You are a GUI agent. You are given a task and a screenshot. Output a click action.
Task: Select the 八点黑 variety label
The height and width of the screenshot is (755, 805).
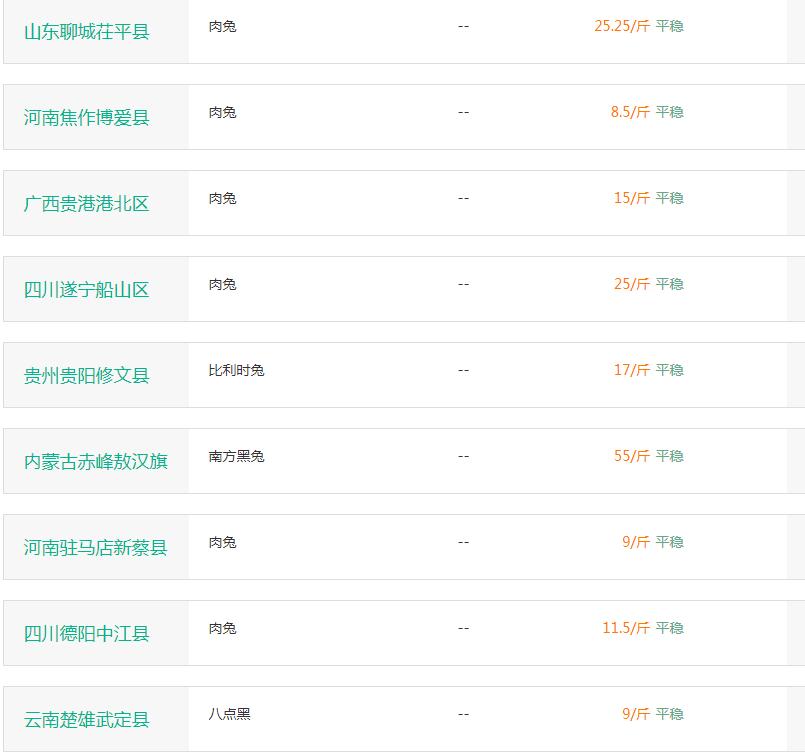[229, 714]
